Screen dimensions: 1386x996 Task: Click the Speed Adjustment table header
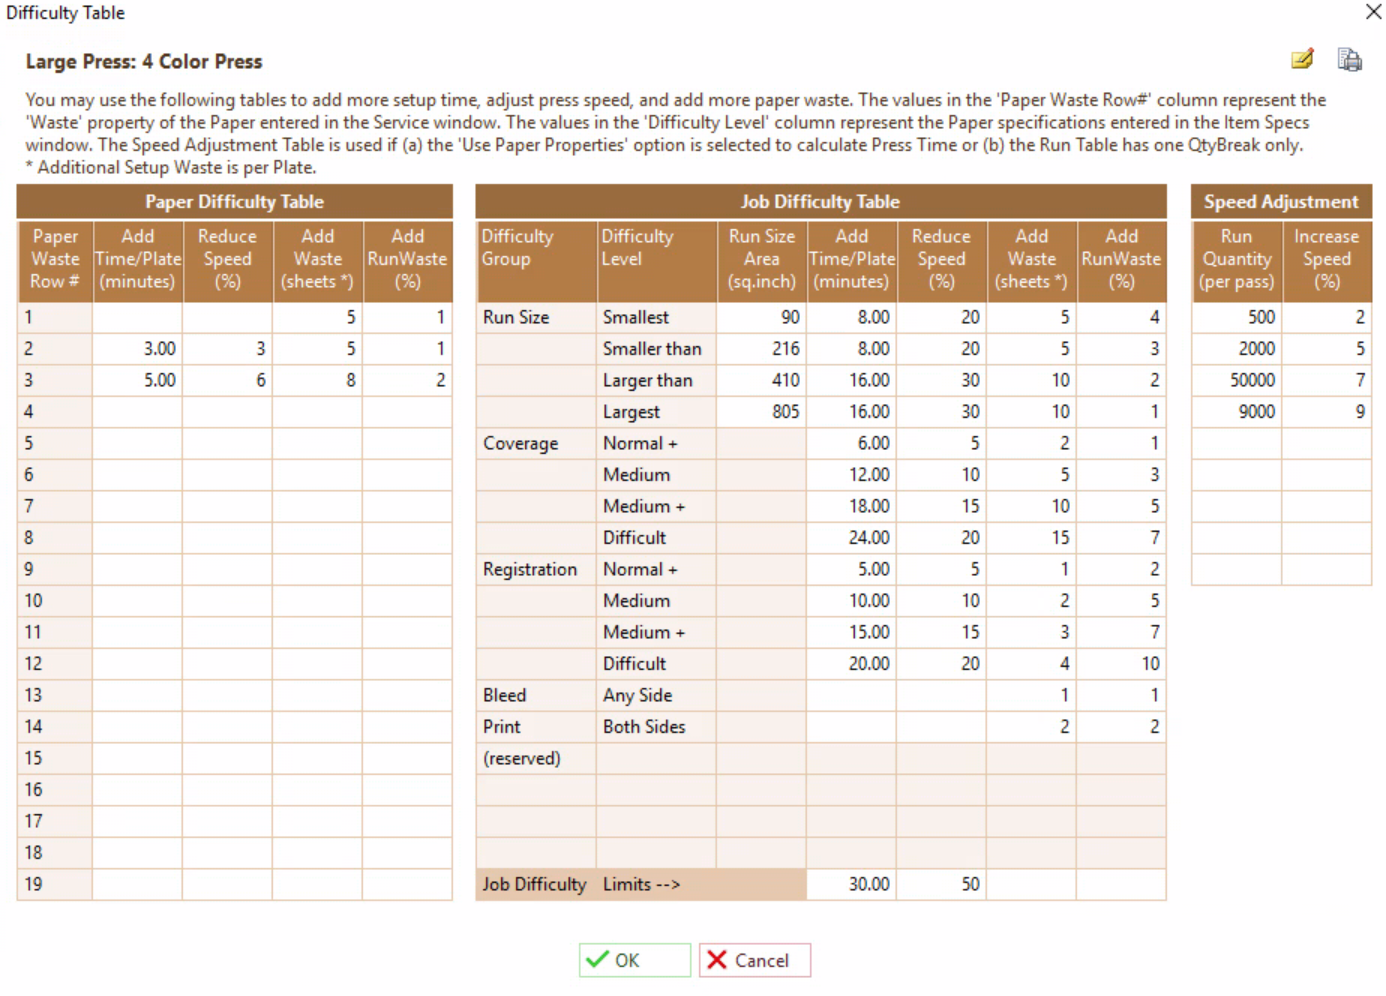click(1280, 201)
